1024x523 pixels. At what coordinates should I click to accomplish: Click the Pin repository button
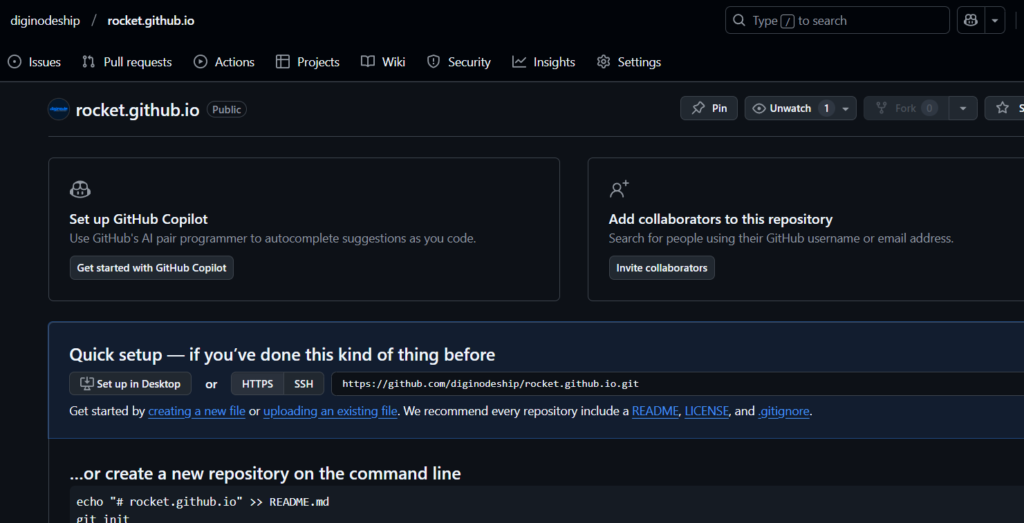pos(709,108)
